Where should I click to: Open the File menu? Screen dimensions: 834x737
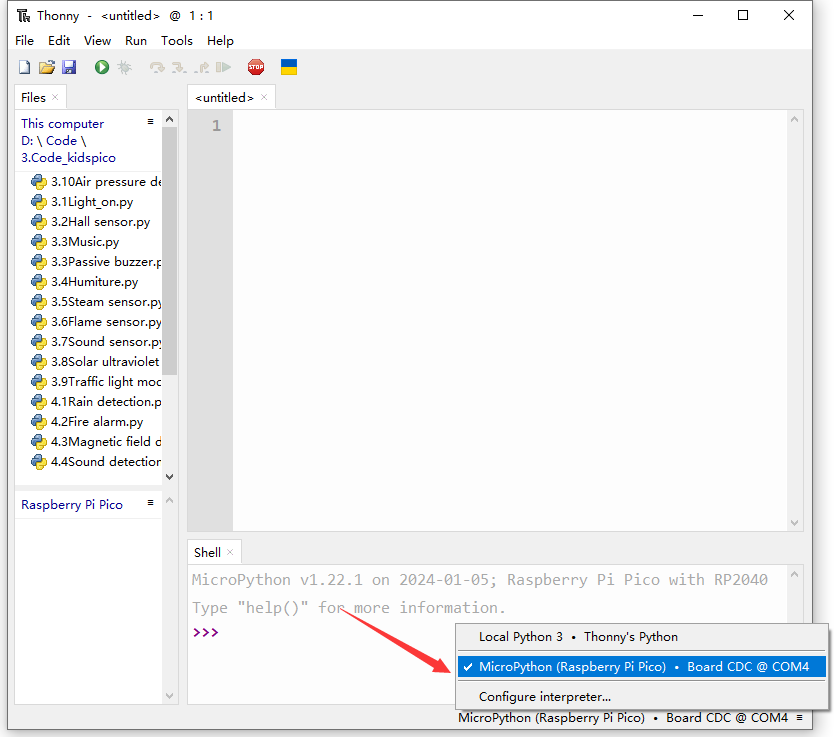[24, 41]
